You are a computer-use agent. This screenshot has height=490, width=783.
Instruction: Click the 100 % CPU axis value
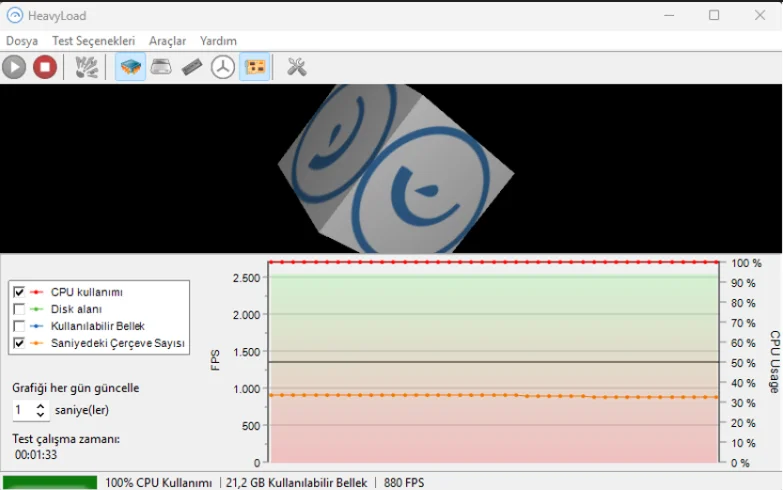pos(747,263)
